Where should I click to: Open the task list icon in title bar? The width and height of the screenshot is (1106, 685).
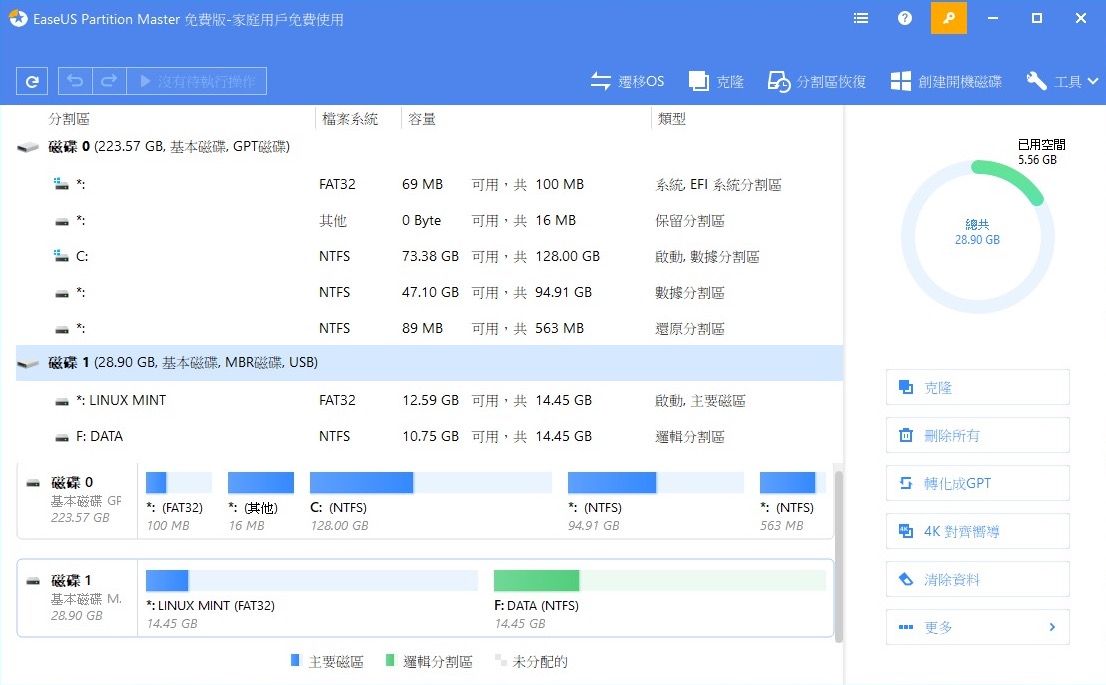(x=861, y=18)
